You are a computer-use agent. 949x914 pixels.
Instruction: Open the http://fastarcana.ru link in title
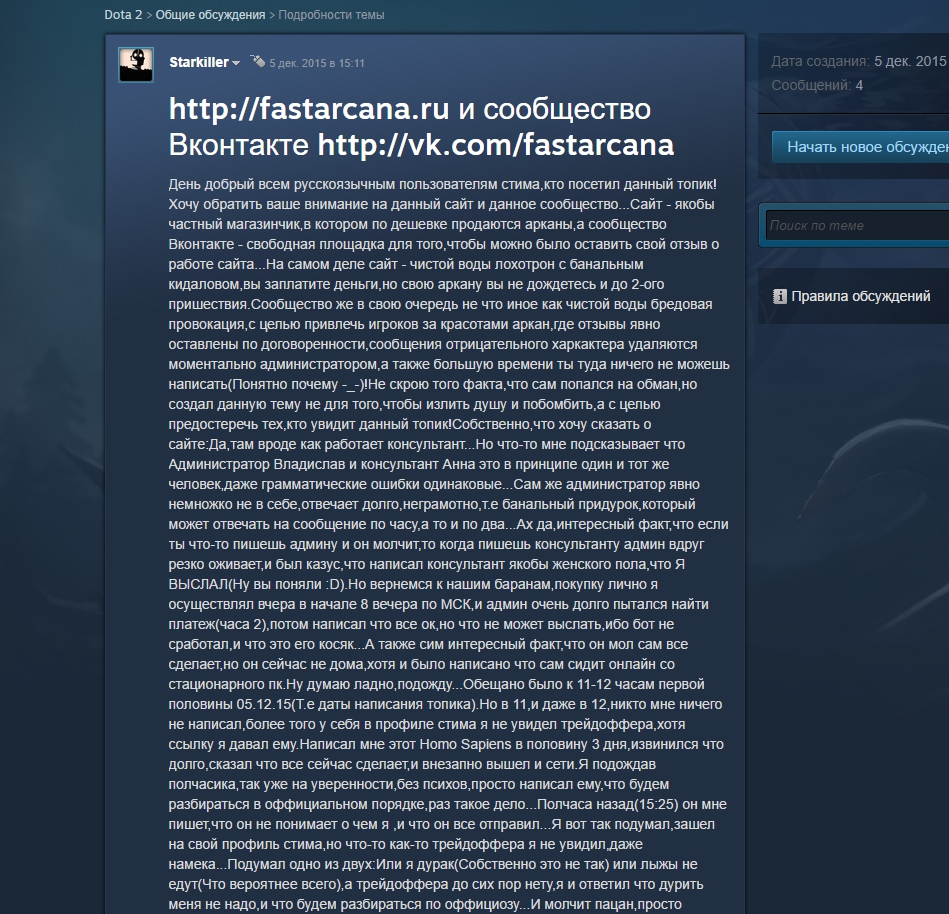(309, 109)
